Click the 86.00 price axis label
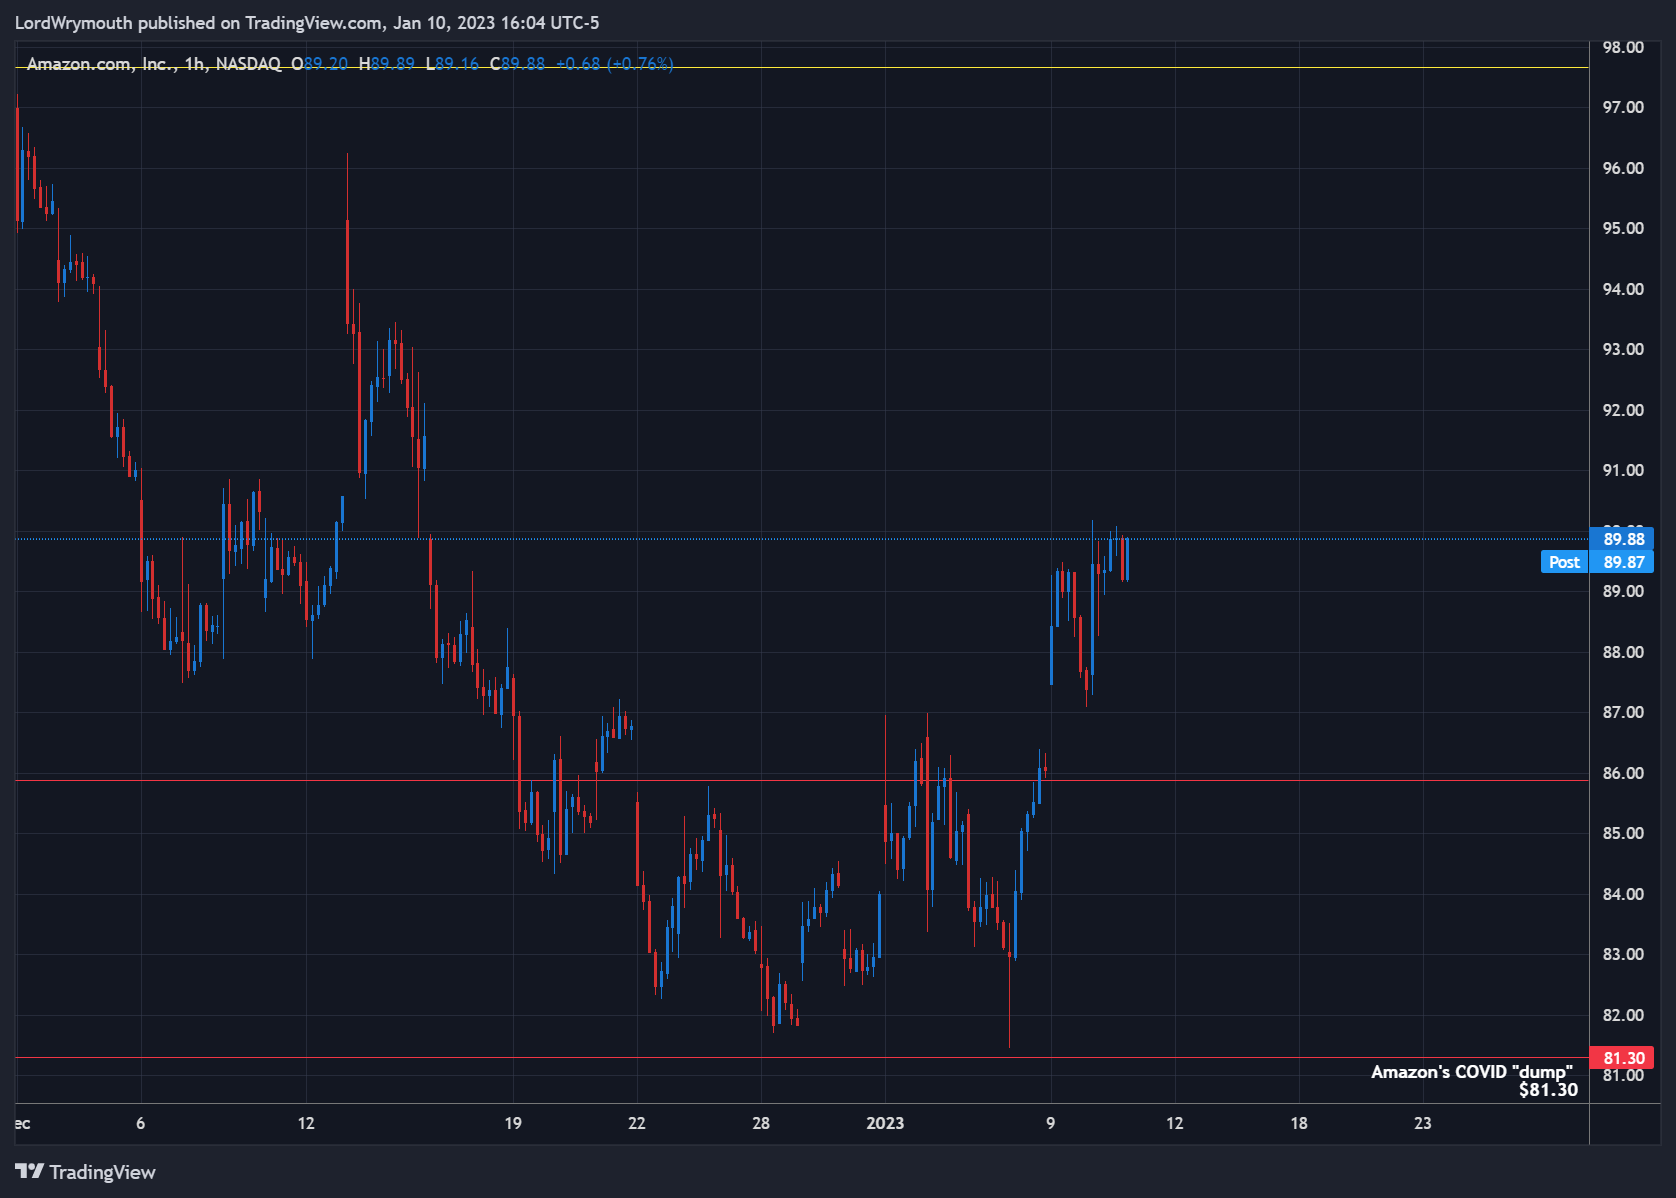1676x1198 pixels. [1623, 773]
